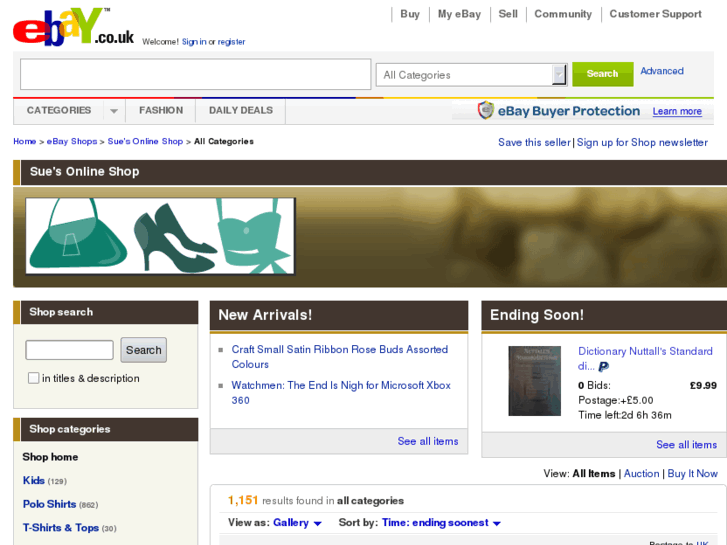The image size is (727, 545).
Task: Select the DAILY DEALS tab
Action: 241,110
